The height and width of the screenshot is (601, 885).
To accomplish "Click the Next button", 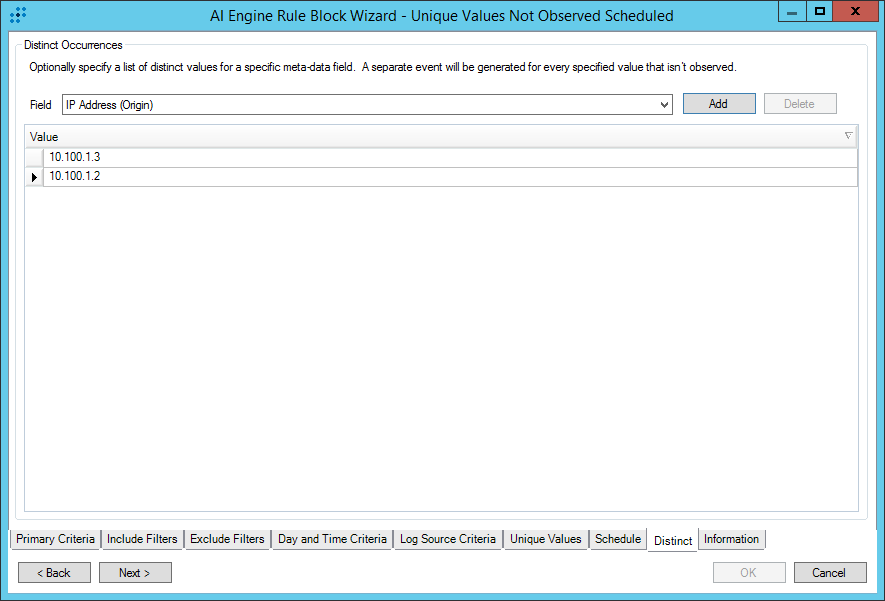I will click(x=135, y=573).
